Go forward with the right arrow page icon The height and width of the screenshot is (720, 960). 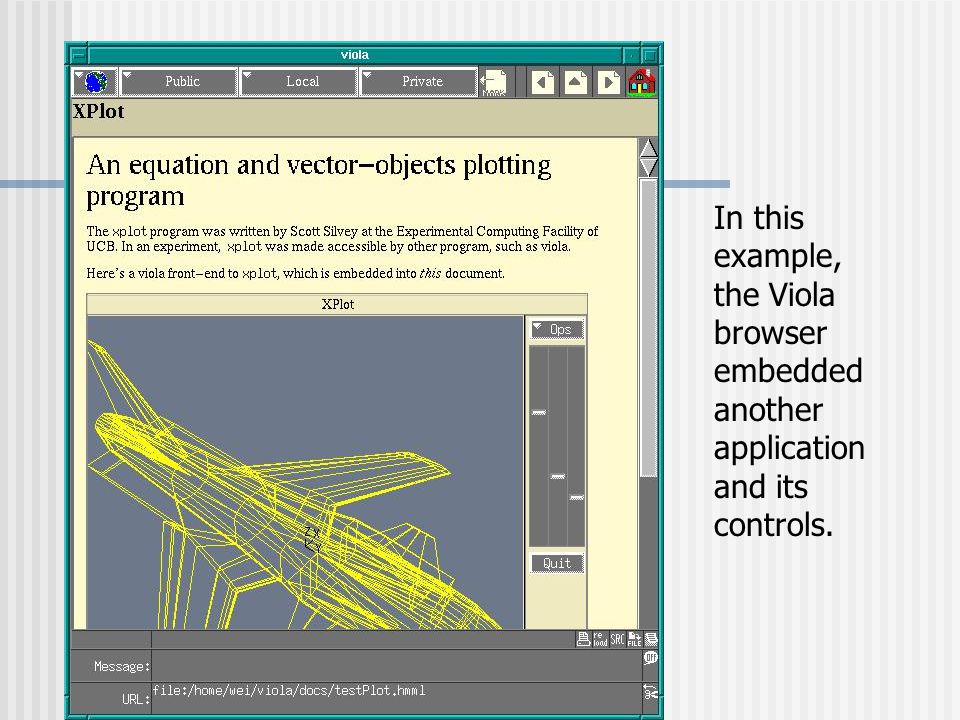(607, 82)
